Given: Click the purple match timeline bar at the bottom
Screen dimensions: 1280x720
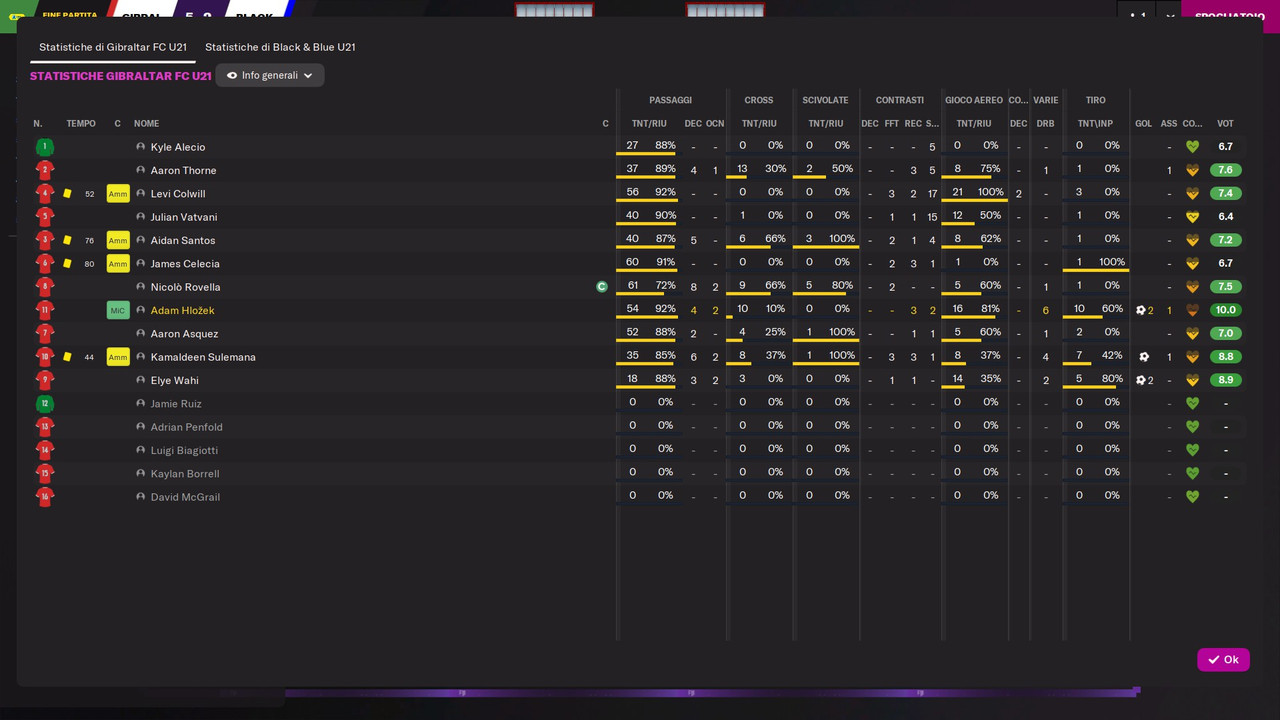Looking at the screenshot, I should click(x=712, y=692).
